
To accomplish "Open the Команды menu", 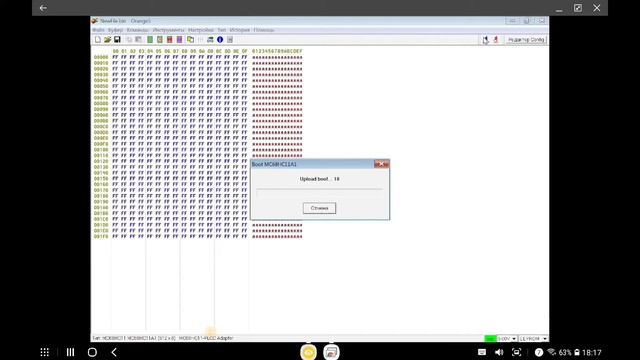I will pyautogui.click(x=138, y=30).
